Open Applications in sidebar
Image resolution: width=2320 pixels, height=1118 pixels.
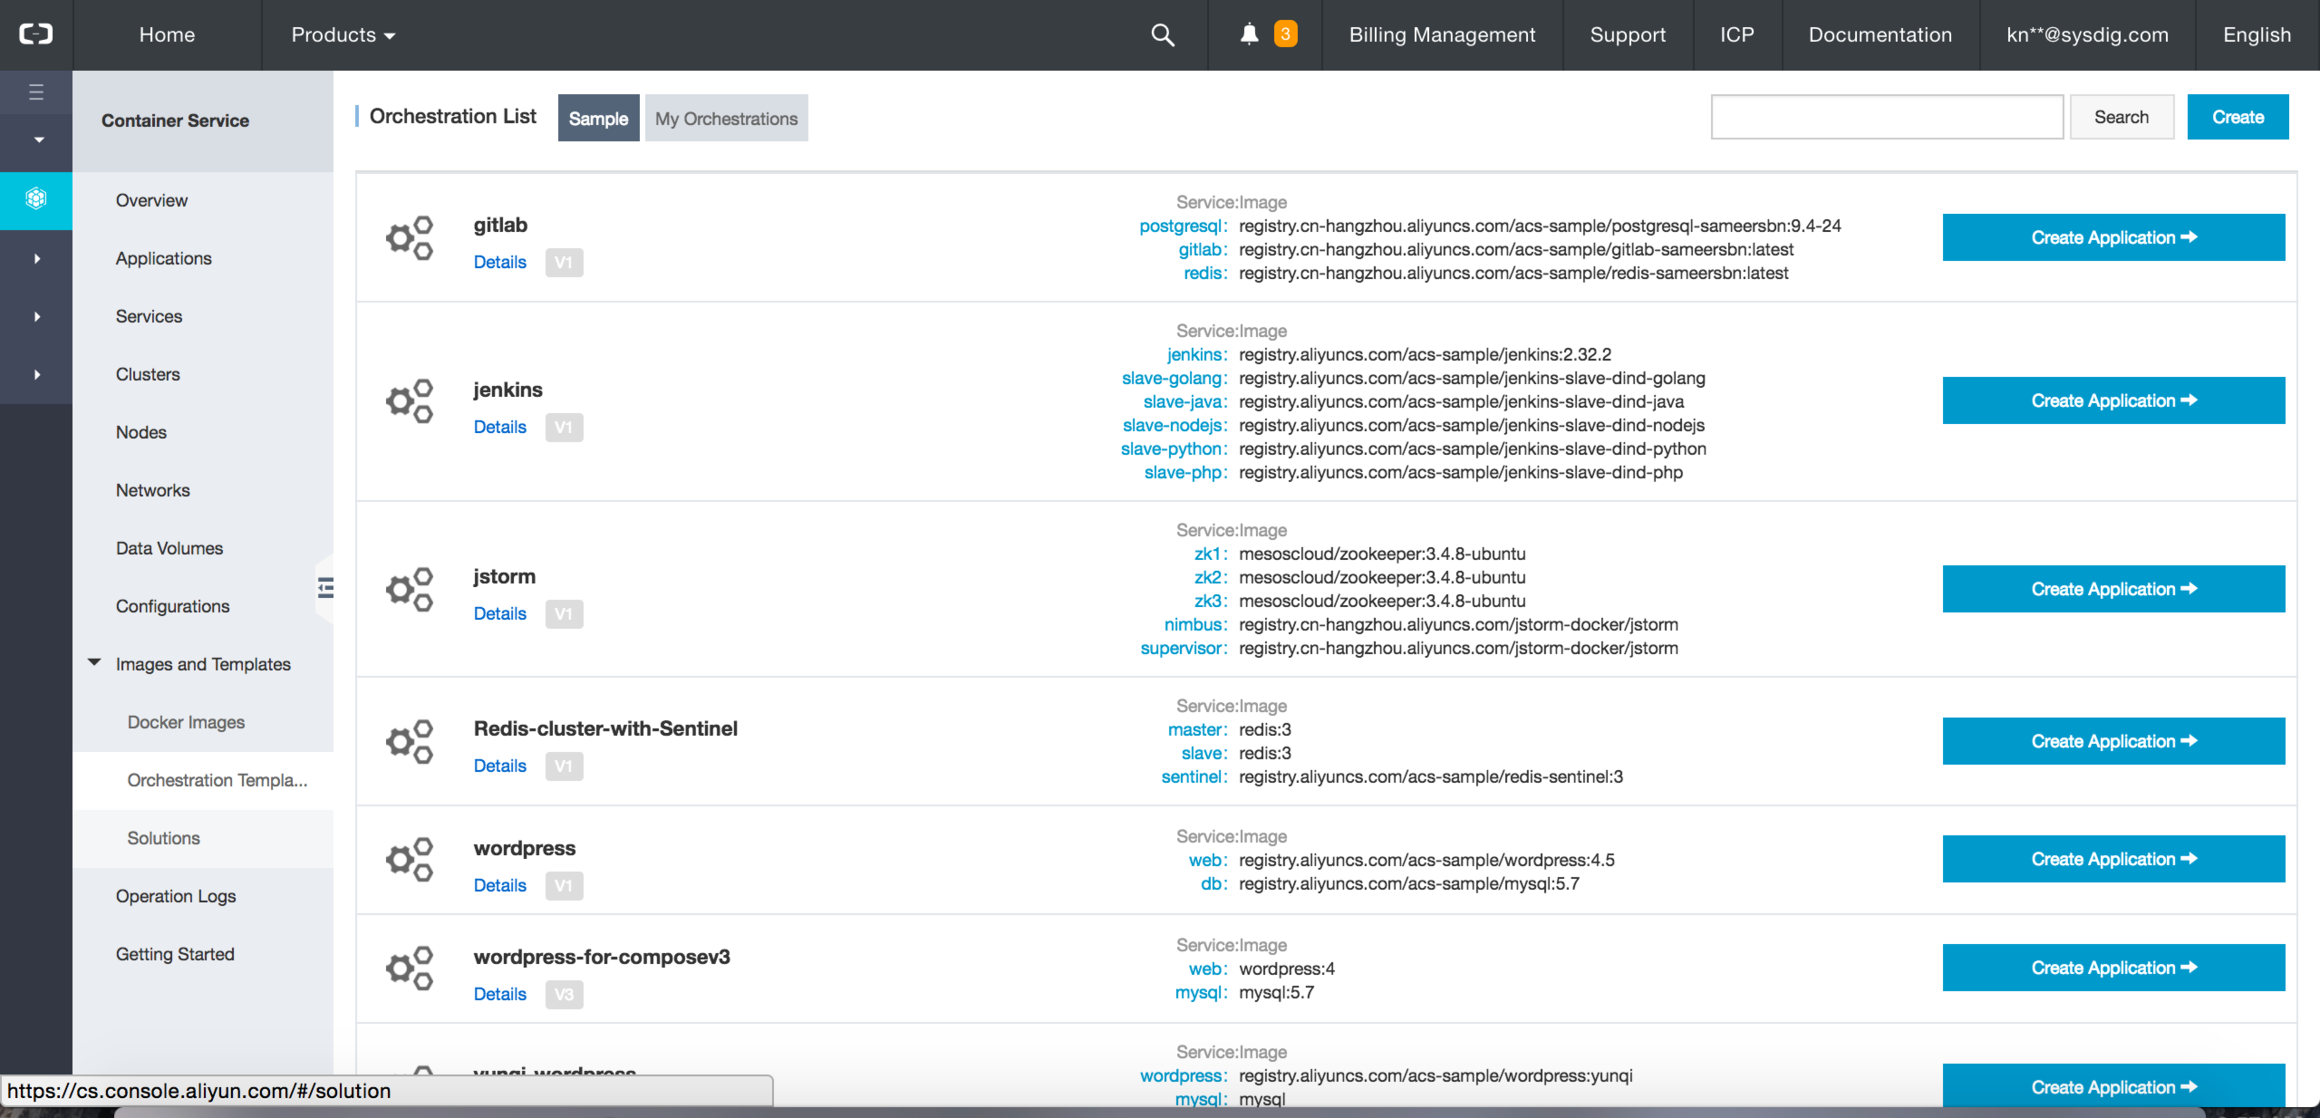pyautogui.click(x=164, y=258)
